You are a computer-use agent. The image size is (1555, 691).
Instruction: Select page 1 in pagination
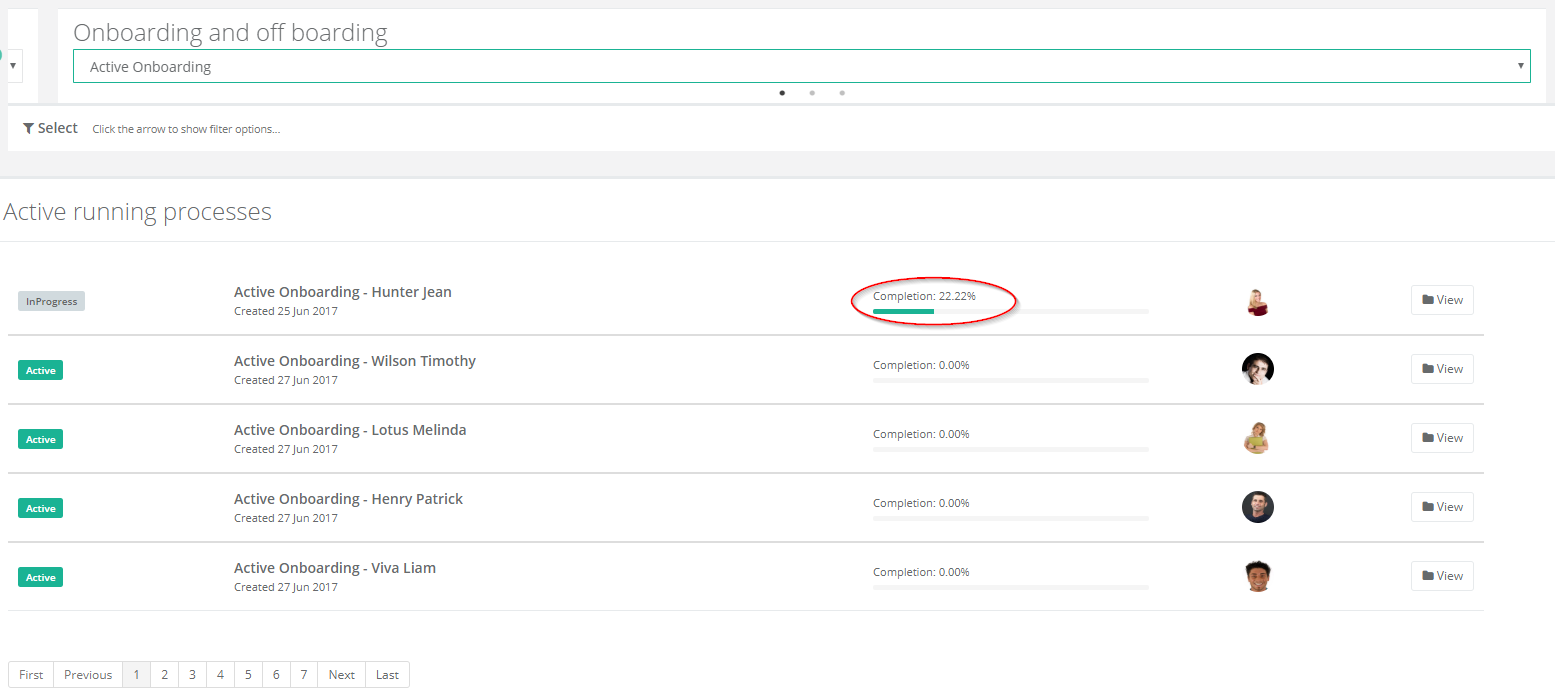point(137,674)
